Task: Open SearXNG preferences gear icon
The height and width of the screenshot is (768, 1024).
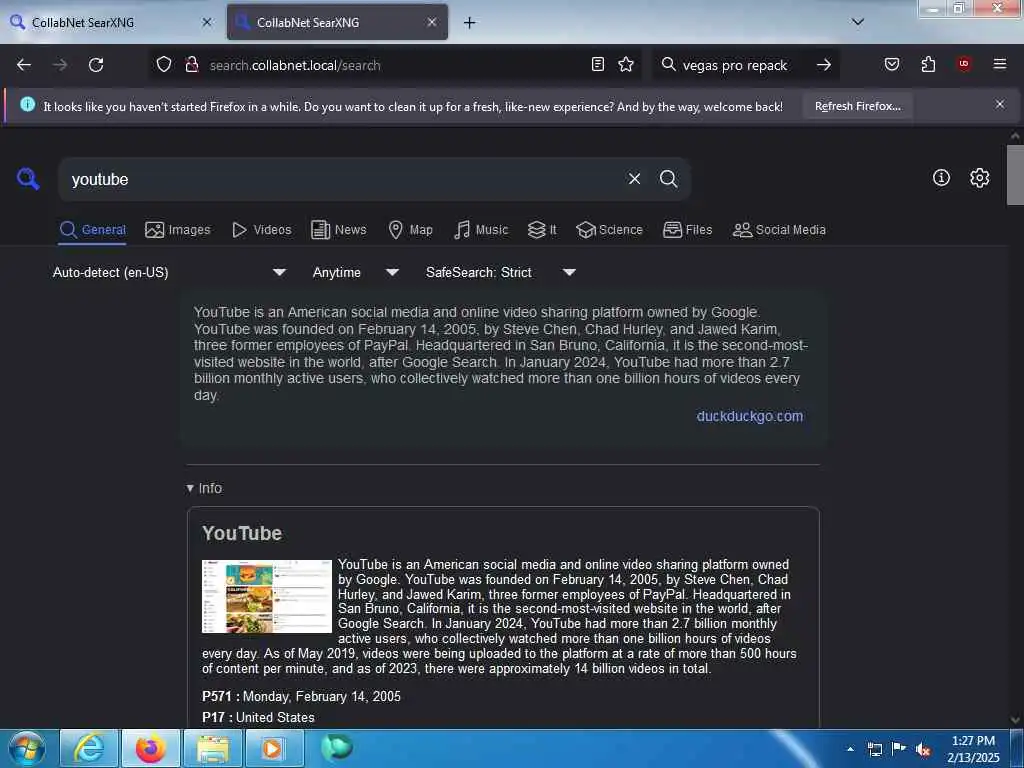Action: pyautogui.click(x=980, y=178)
